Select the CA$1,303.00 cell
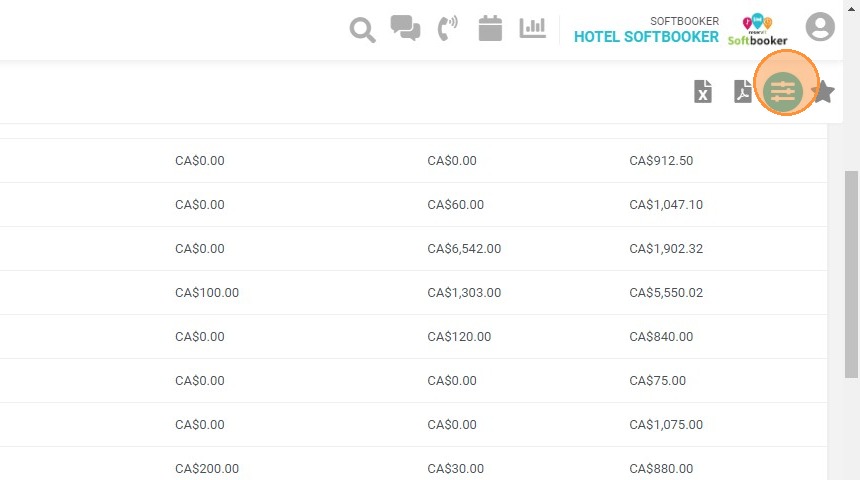Image resolution: width=860 pixels, height=480 pixels. (x=464, y=292)
